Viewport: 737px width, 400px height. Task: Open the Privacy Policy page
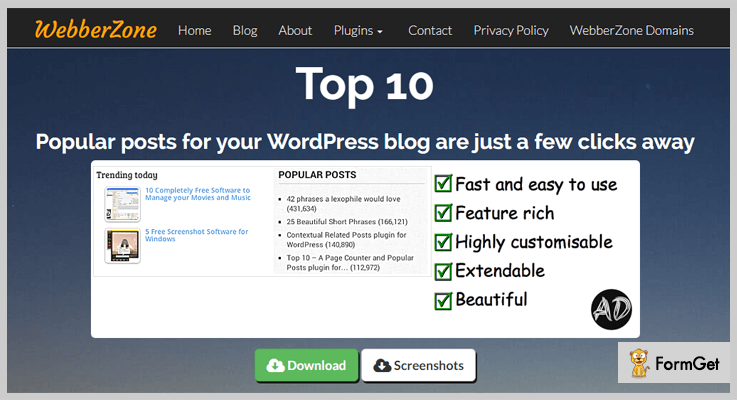[x=511, y=31]
